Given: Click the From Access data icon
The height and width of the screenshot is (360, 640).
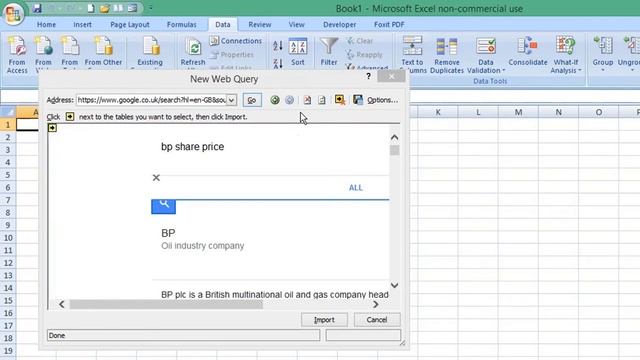Looking at the screenshot, I should tap(17, 54).
